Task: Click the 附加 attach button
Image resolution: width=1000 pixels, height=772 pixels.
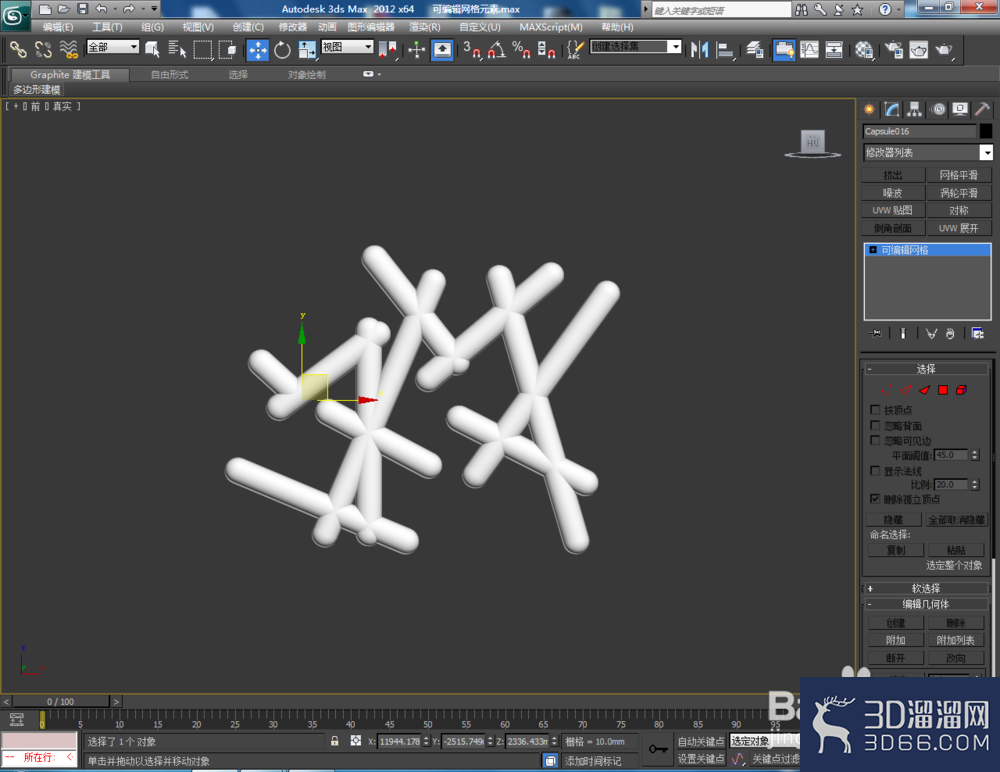Action: pyautogui.click(x=895, y=640)
